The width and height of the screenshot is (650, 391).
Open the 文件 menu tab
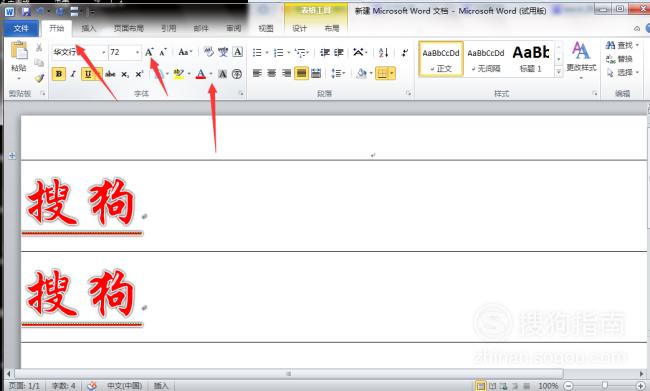[x=21, y=28]
